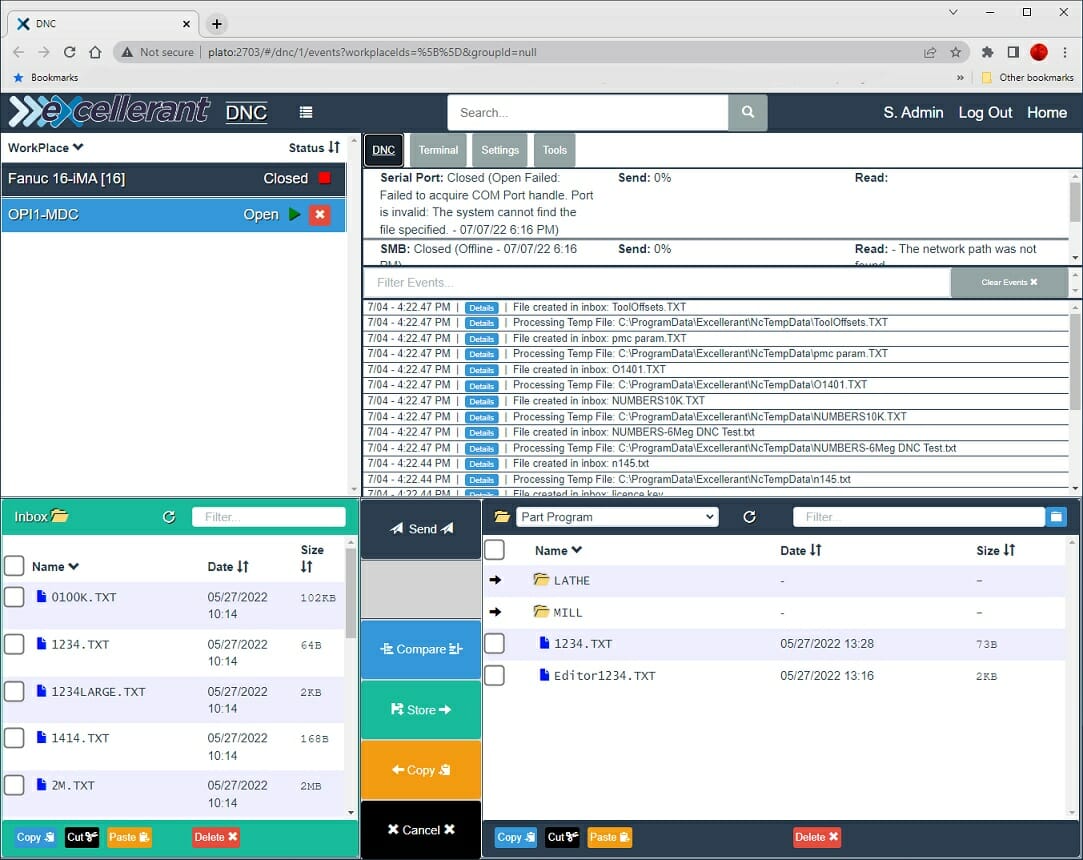This screenshot has height=860, width=1083.
Task: Bookmark this page with the star icon
Action: [x=956, y=52]
